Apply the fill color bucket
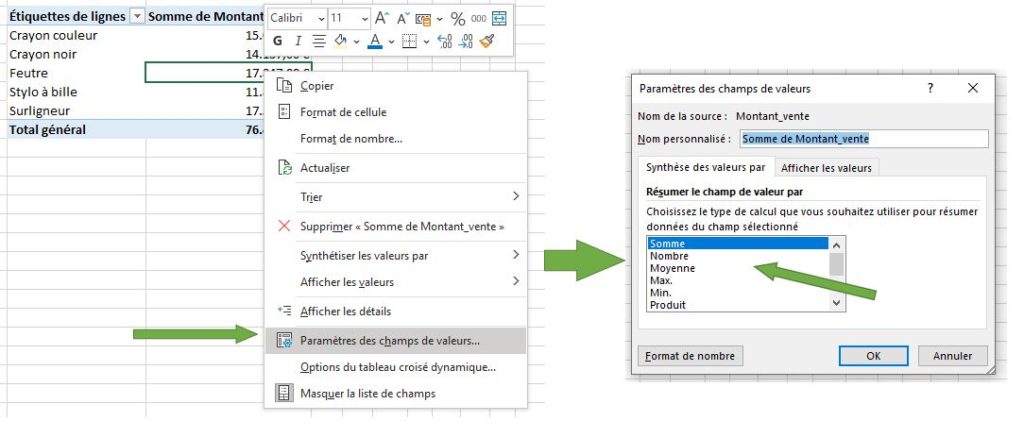 [340, 41]
